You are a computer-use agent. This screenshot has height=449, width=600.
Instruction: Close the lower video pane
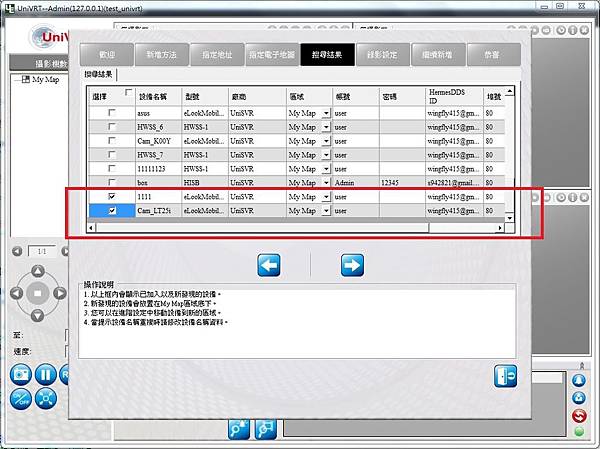[584, 198]
